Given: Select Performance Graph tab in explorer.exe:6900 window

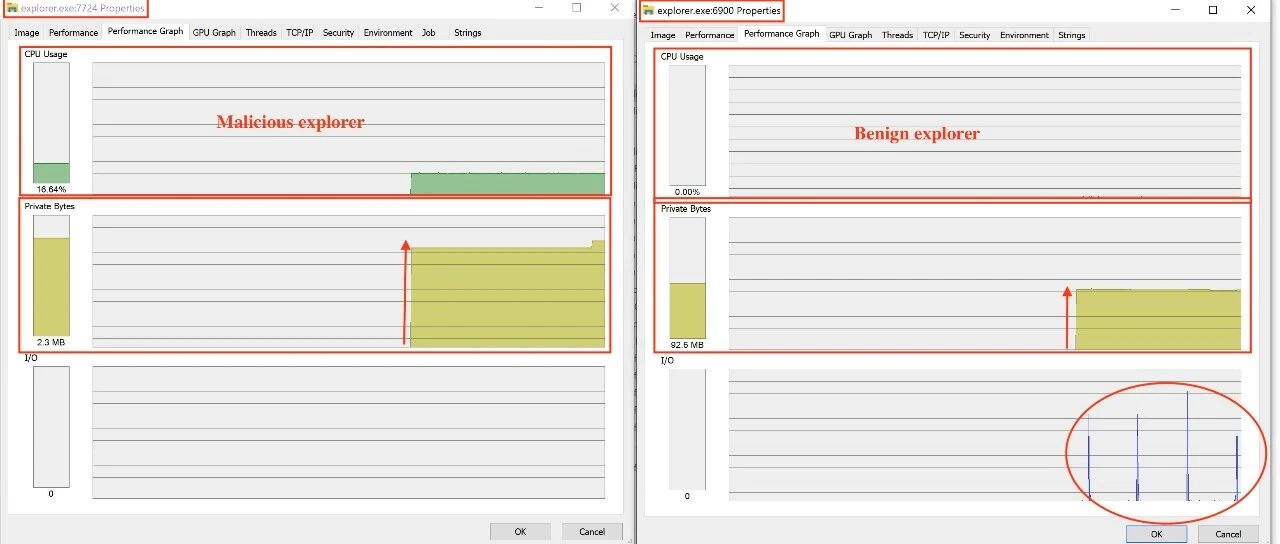Looking at the screenshot, I should pos(782,33).
